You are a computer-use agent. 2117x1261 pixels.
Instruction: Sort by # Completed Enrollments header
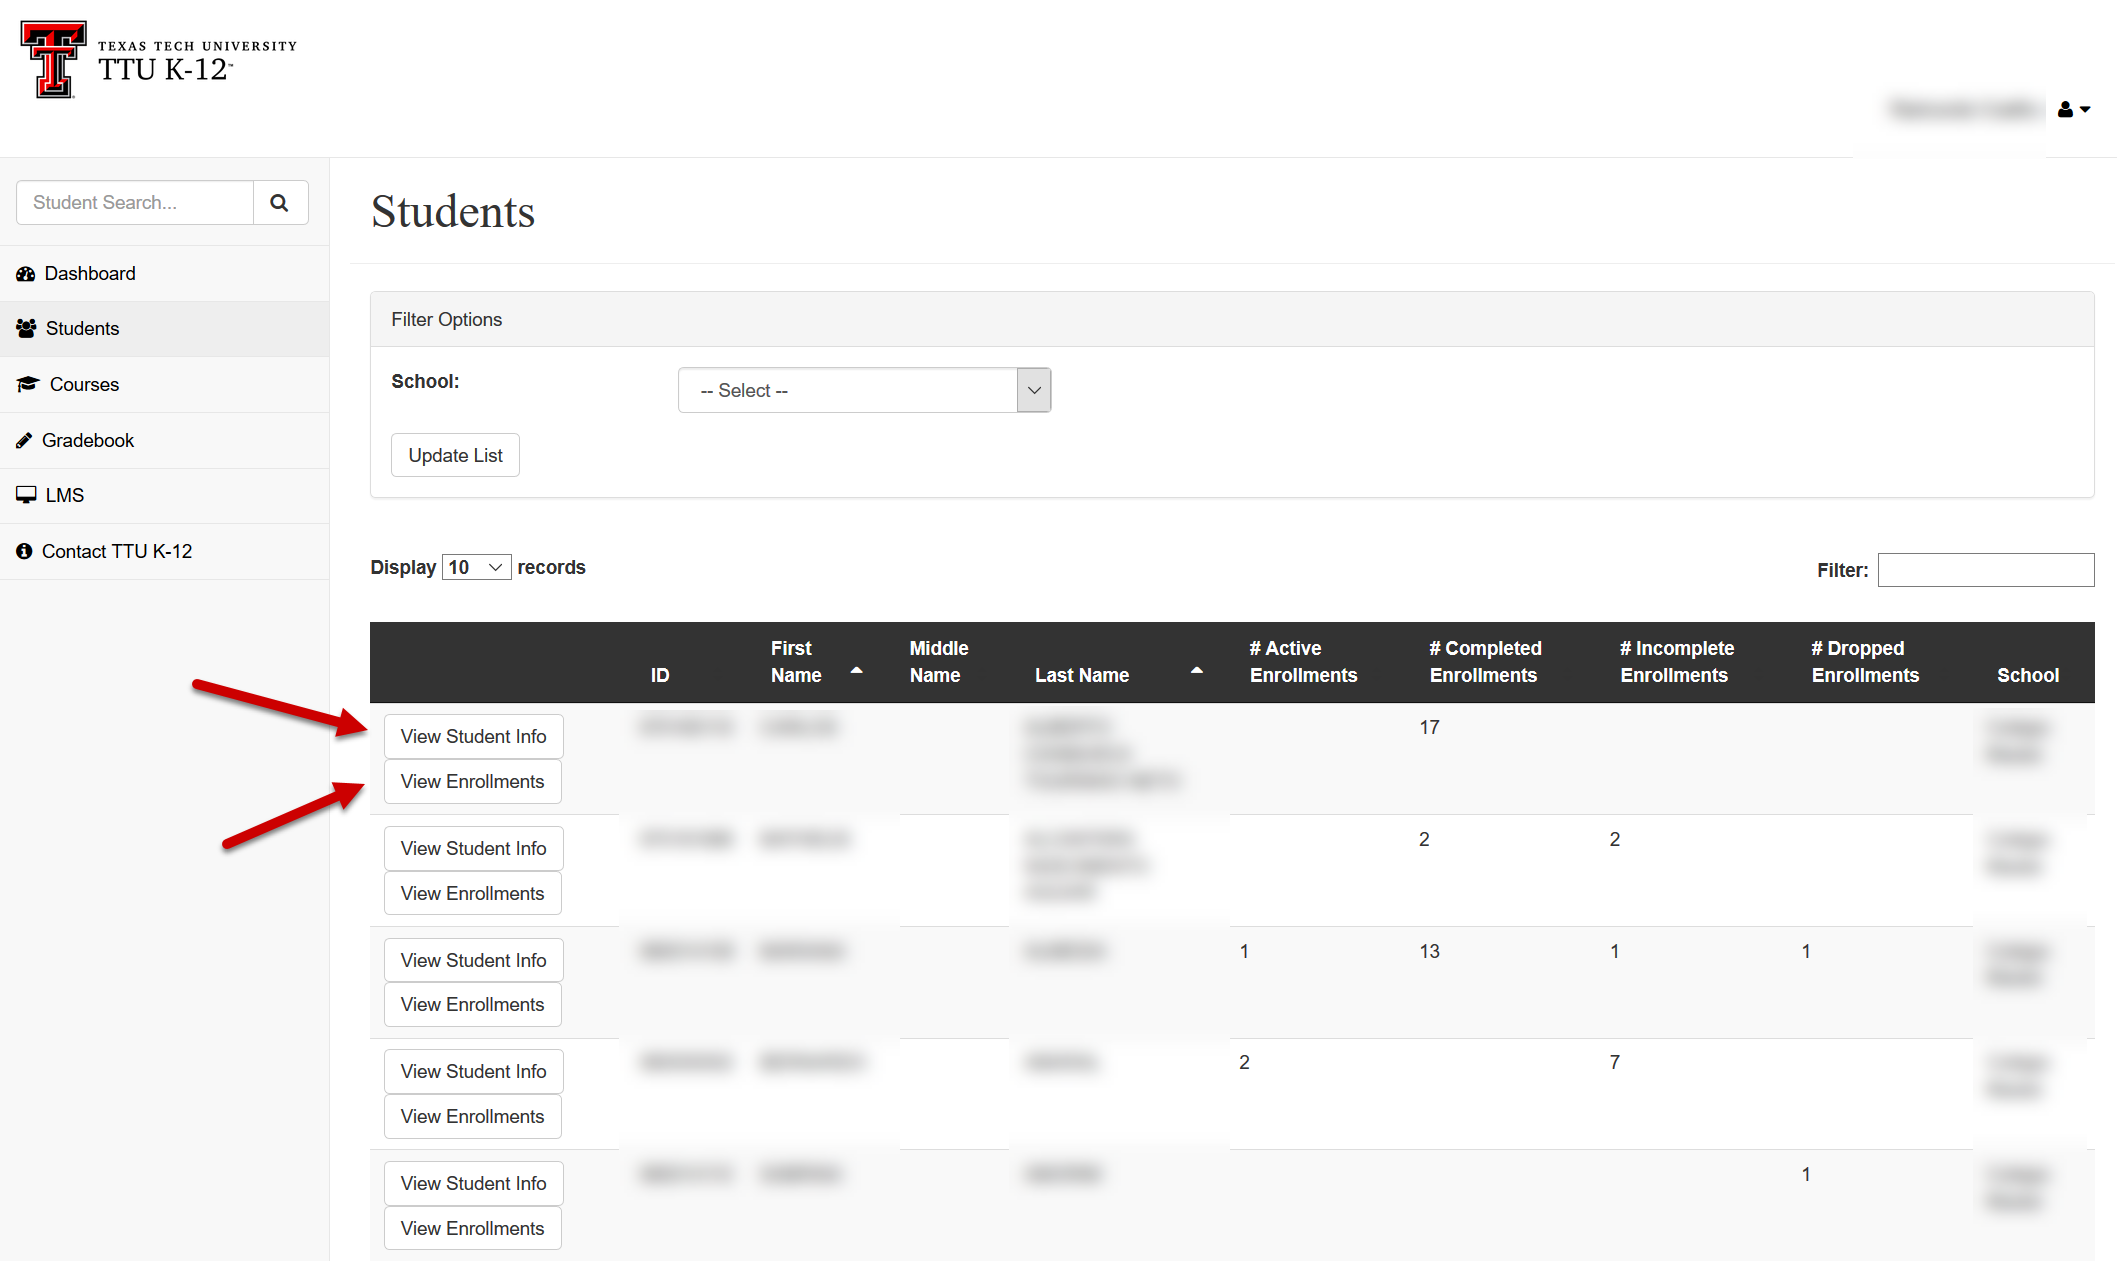coord(1485,662)
